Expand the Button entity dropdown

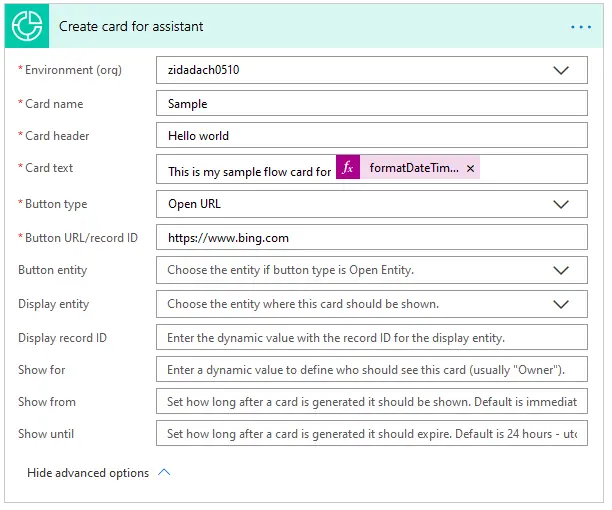561,270
